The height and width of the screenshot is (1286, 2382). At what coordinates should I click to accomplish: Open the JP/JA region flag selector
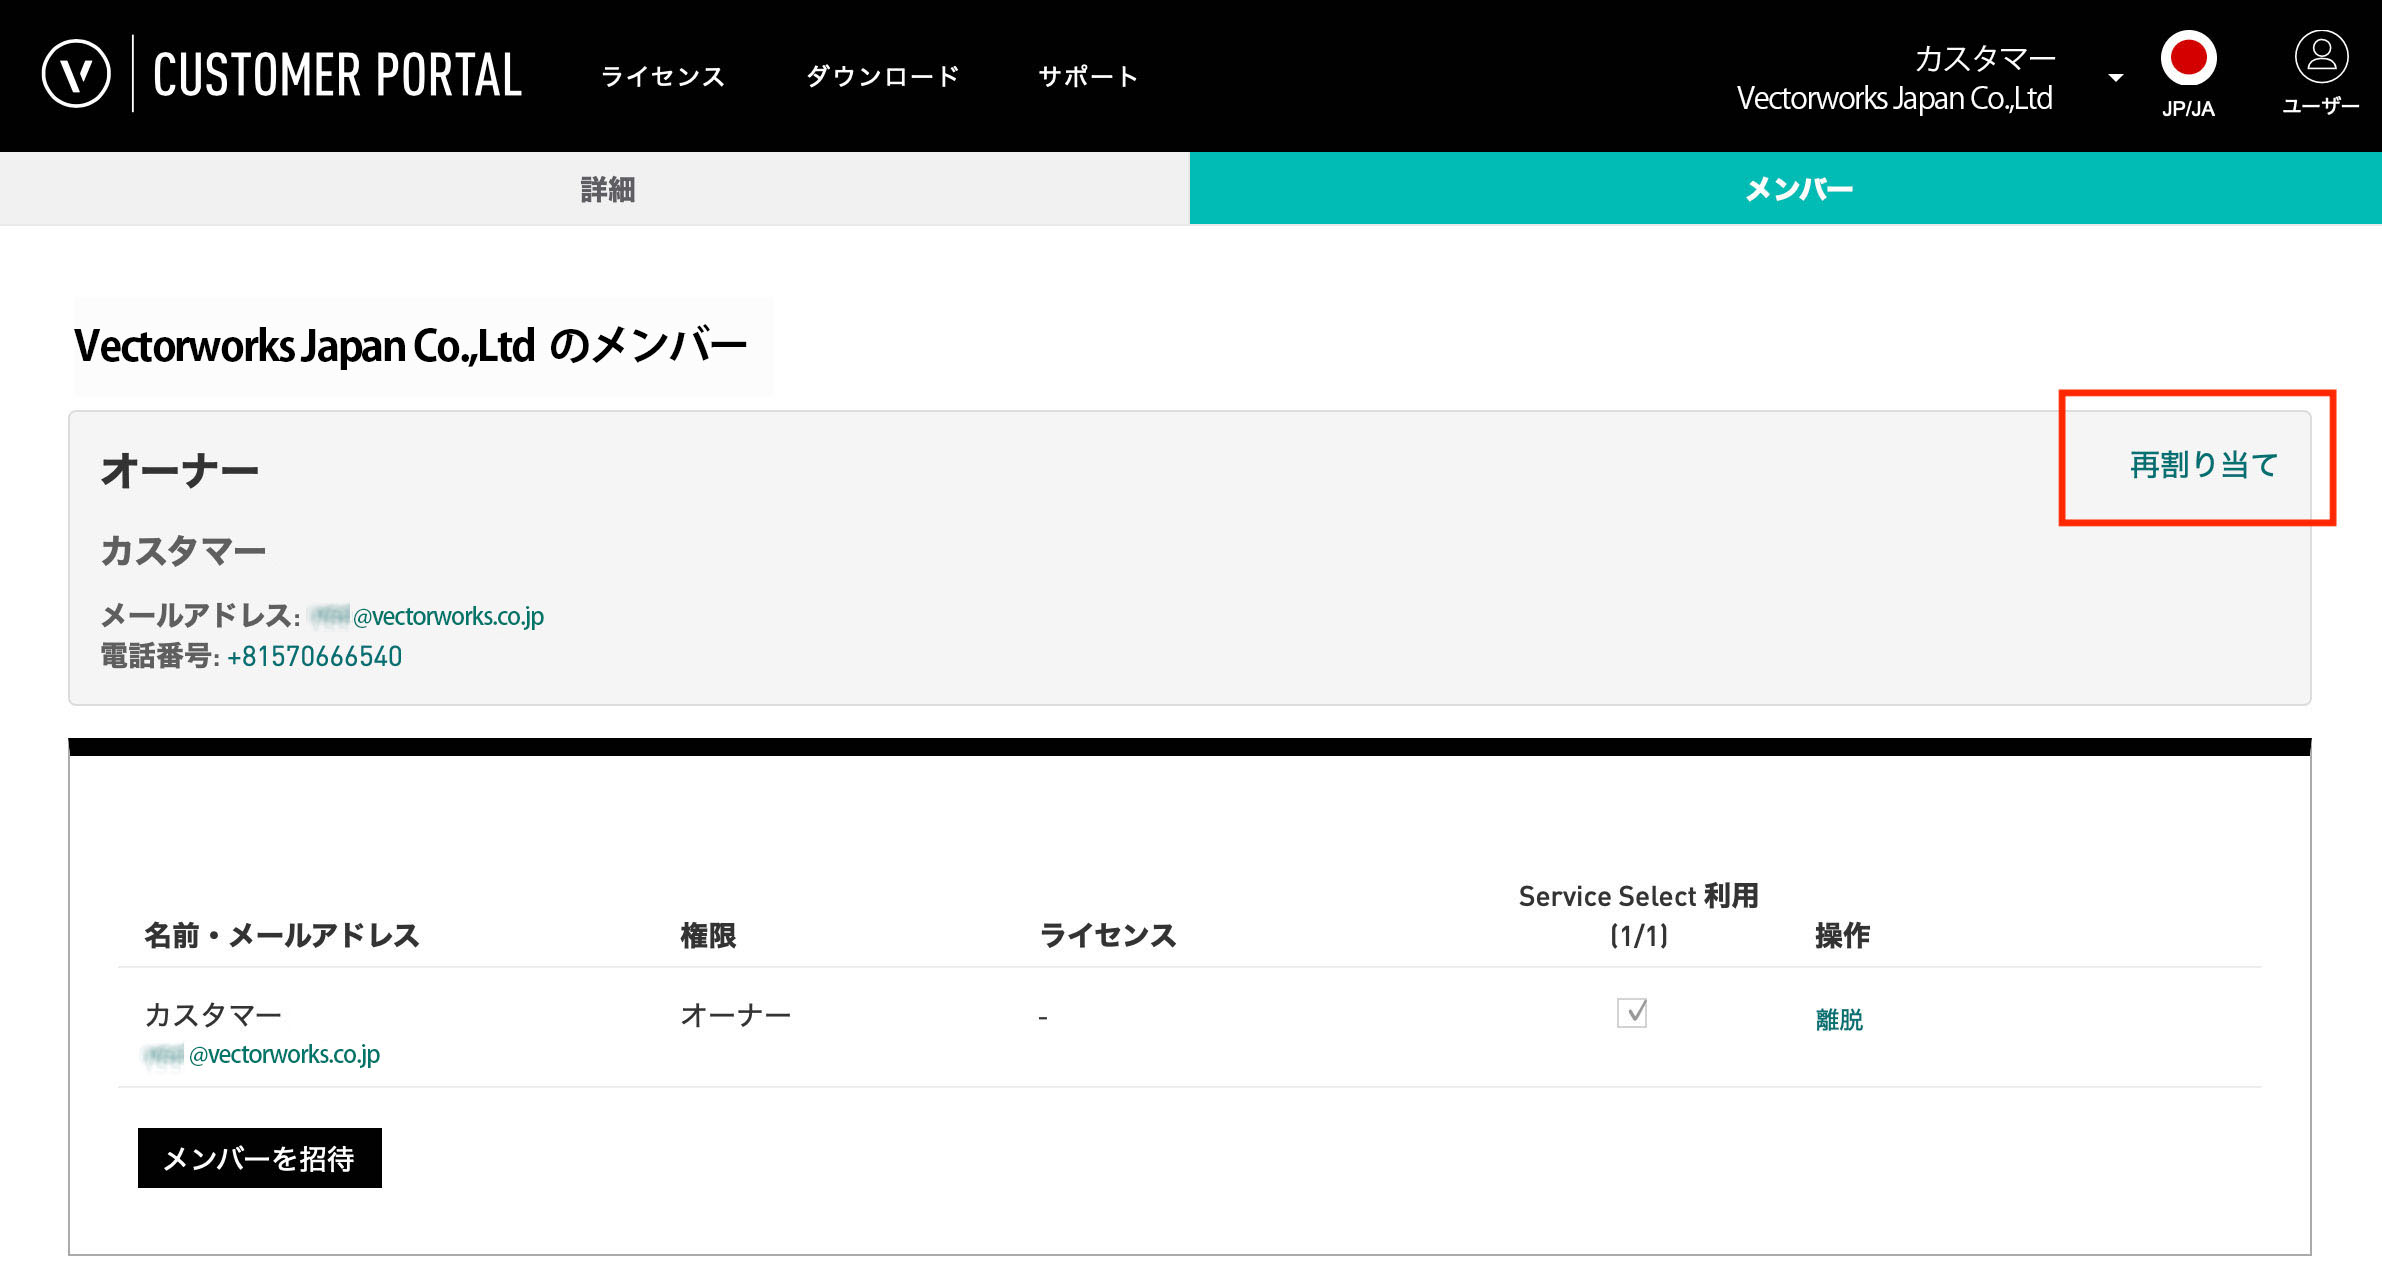click(2188, 75)
